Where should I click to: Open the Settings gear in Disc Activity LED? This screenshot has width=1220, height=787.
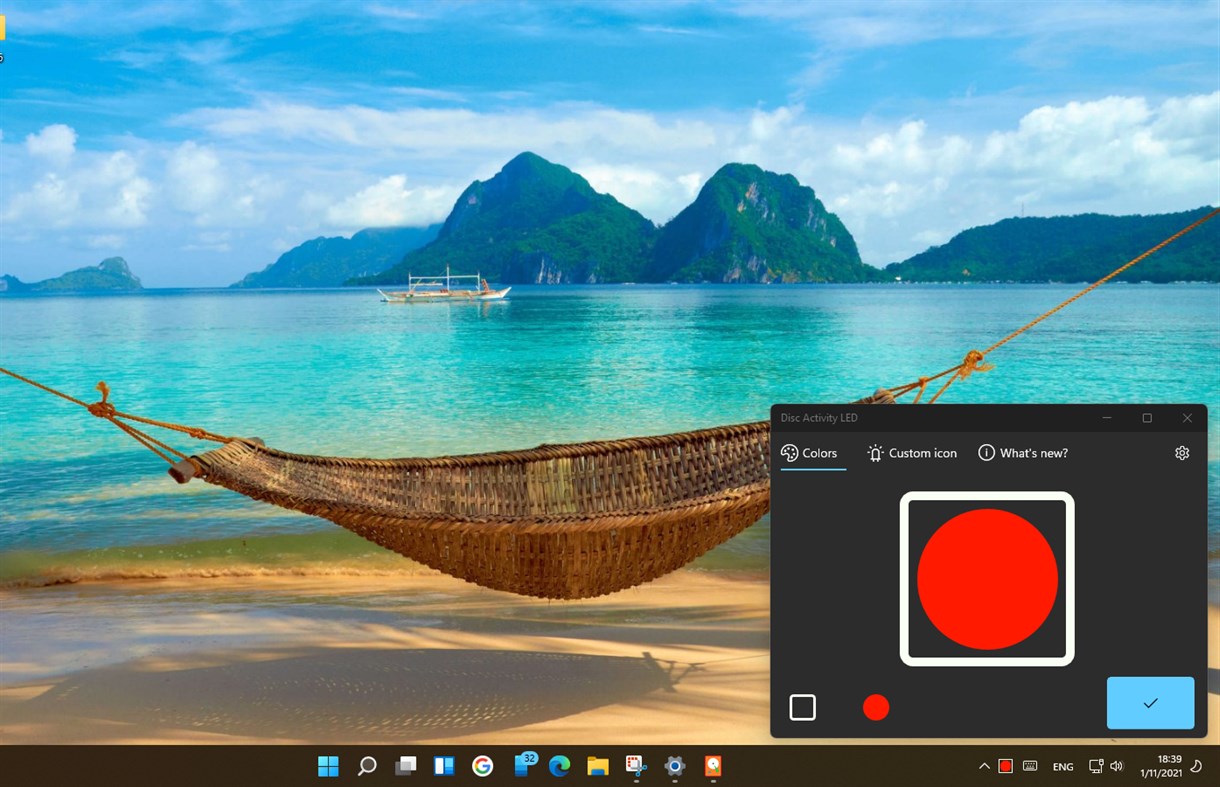(x=1182, y=453)
